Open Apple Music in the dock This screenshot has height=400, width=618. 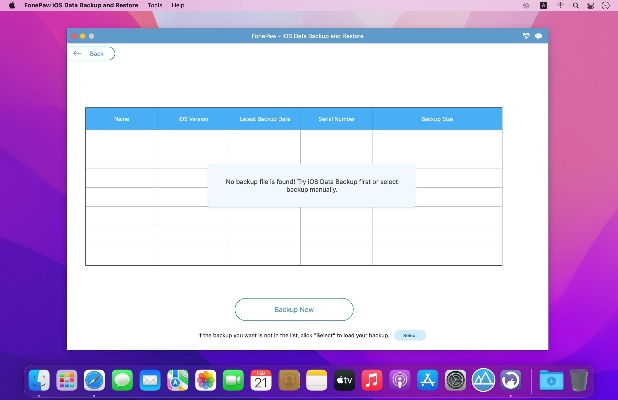click(x=372, y=380)
